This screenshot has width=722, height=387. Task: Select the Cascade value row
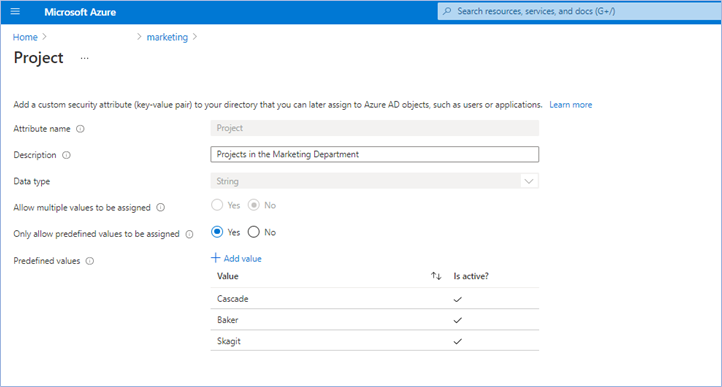[x=375, y=299]
